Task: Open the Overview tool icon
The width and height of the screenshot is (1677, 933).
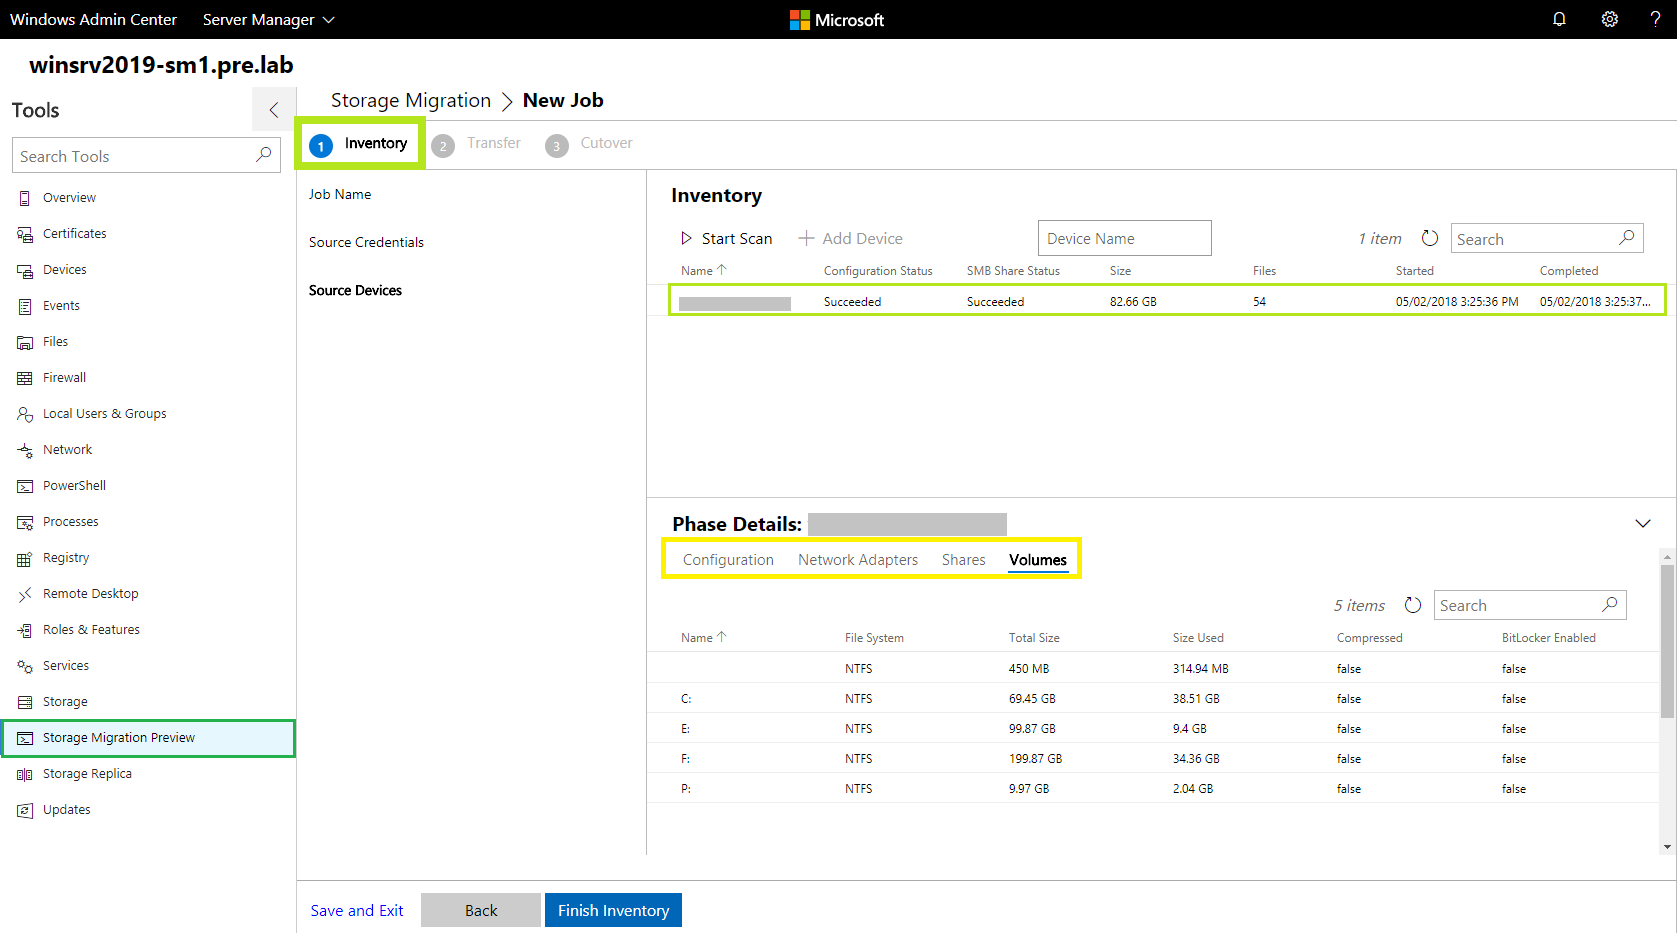Action: click(25, 198)
